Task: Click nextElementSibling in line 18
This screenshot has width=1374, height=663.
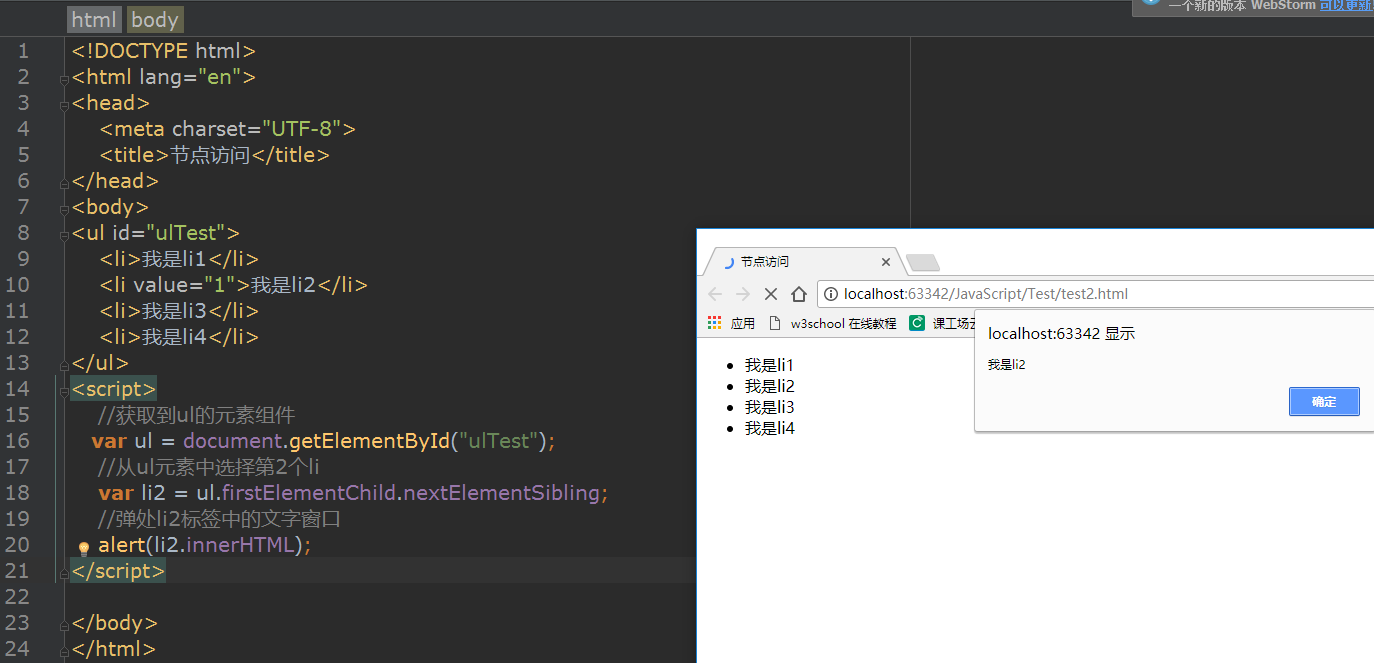Action: [x=504, y=493]
